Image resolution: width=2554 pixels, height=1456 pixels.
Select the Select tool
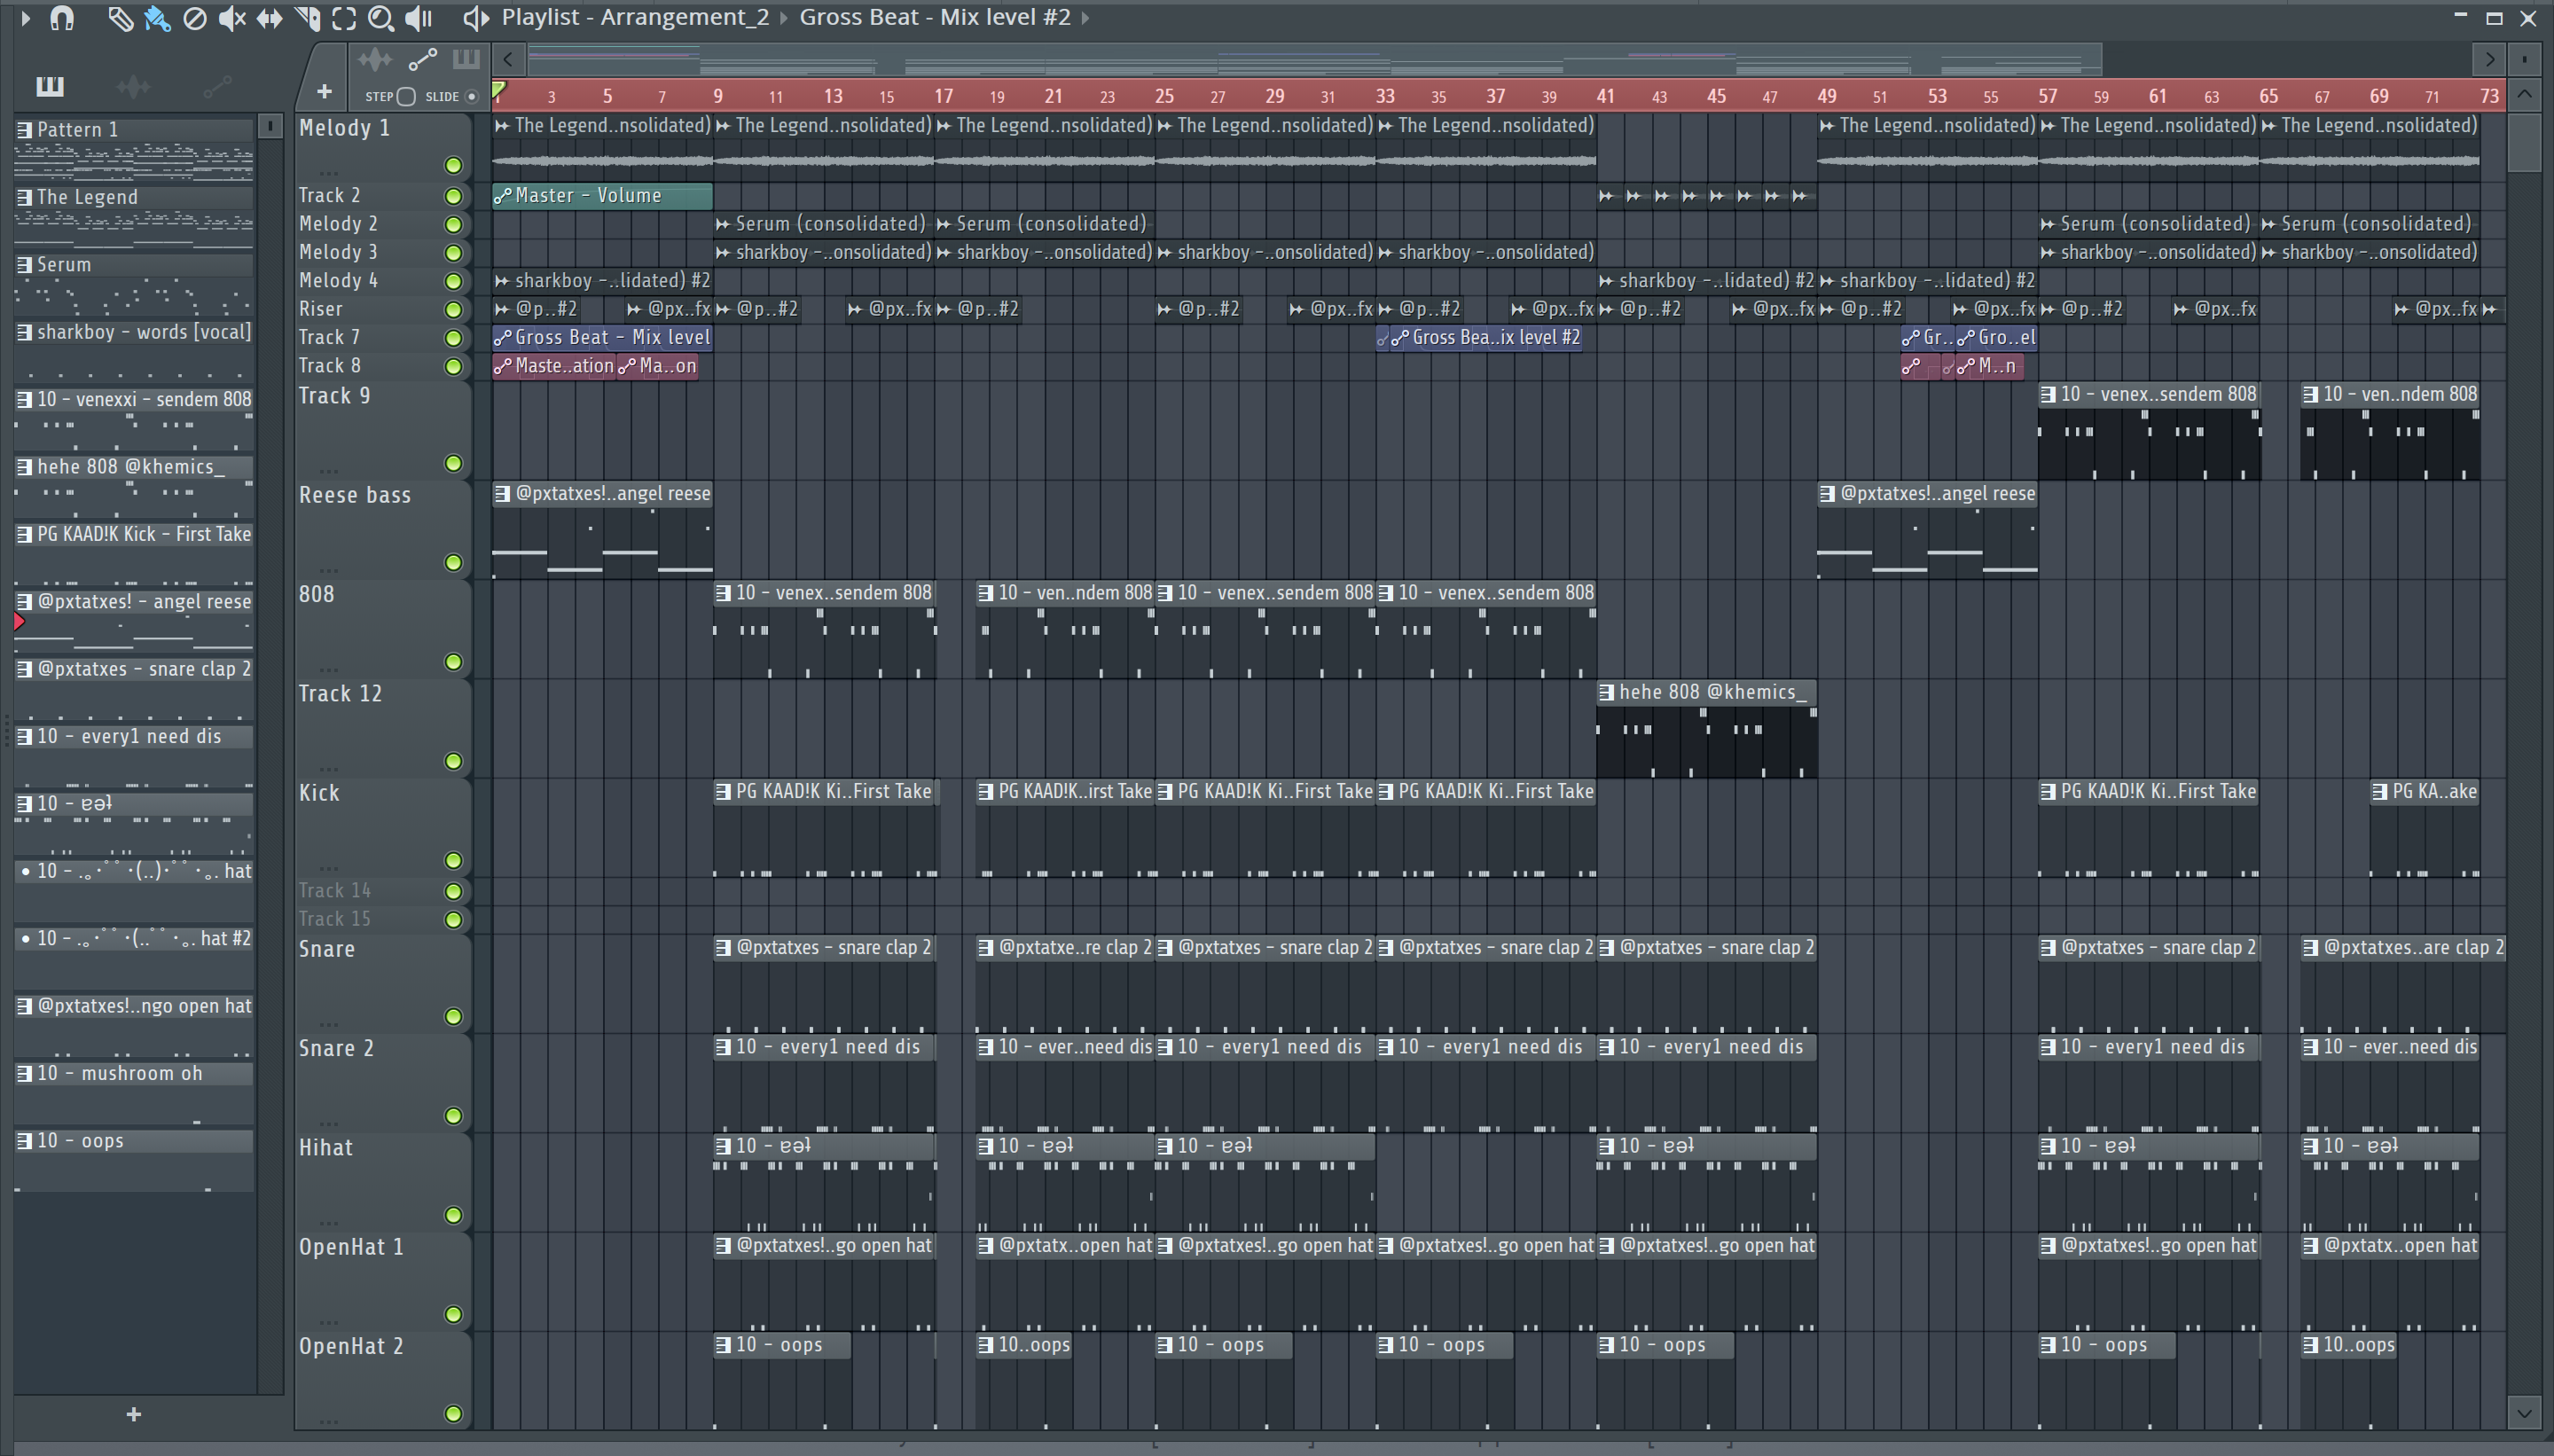(x=344, y=18)
